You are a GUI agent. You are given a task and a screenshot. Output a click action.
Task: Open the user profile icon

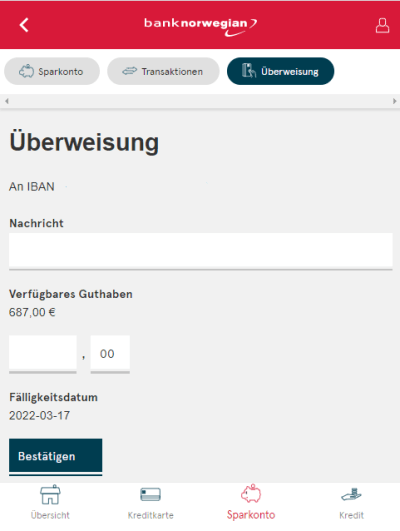coord(382,25)
